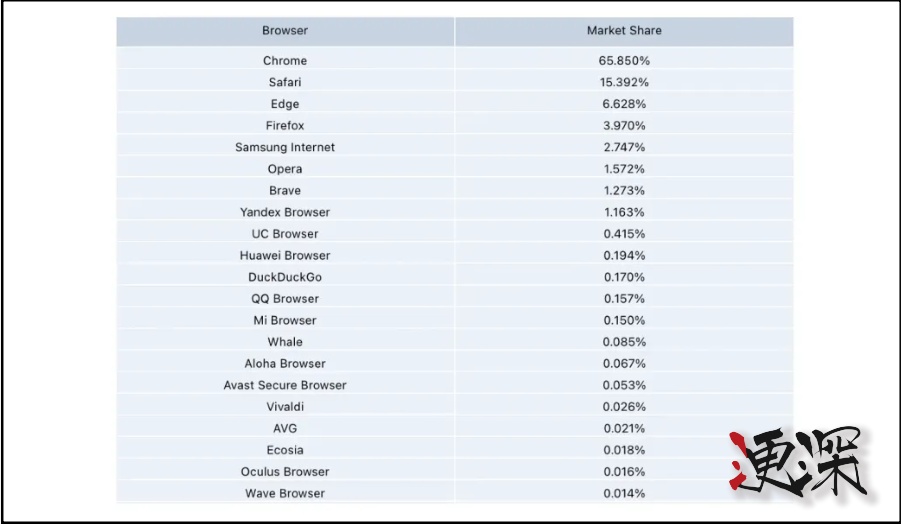Select the UC Browser entry
Screen dimensions: 901x525
(285, 234)
